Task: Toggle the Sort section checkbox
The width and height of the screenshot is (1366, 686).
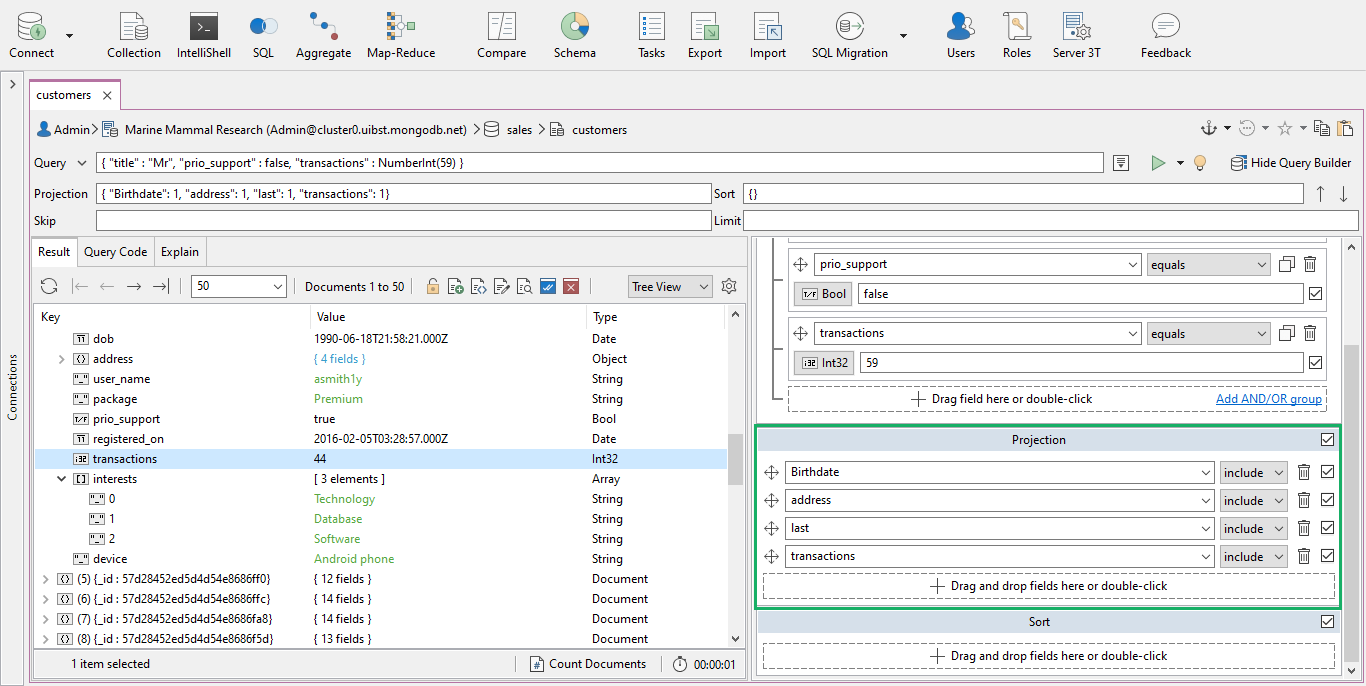Action: click(1327, 621)
